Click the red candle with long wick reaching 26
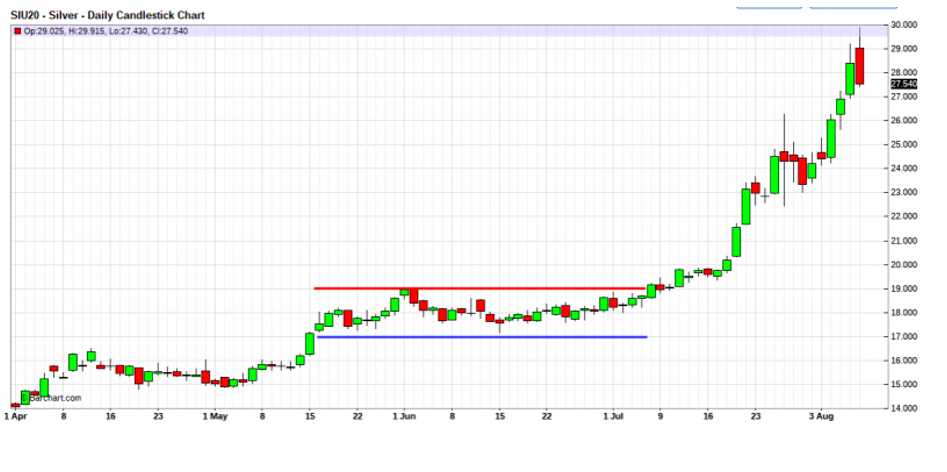The width and height of the screenshot is (947, 472). [784, 156]
